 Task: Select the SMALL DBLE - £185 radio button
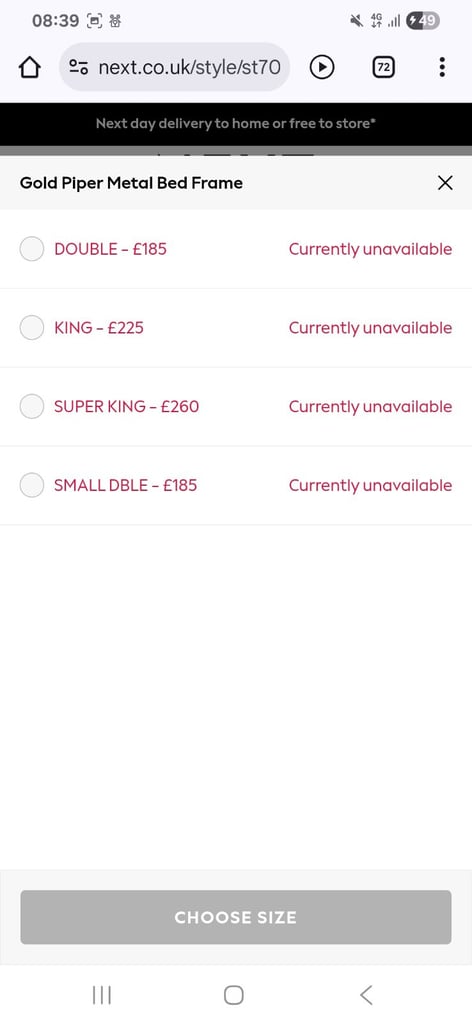pos(32,485)
